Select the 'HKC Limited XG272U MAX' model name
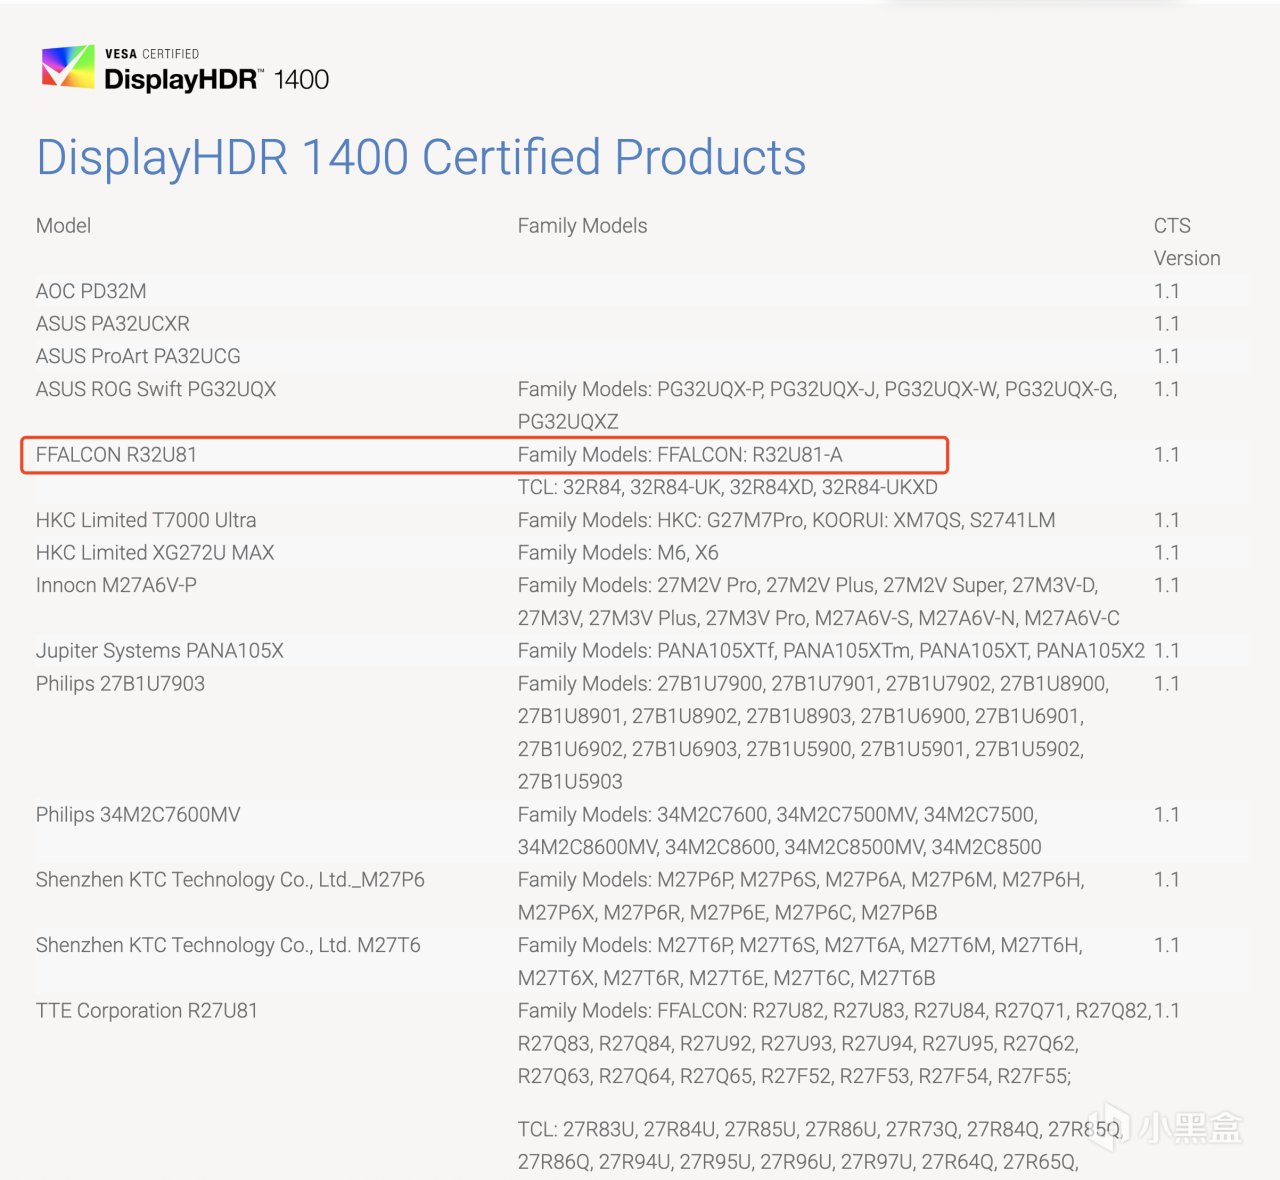The height and width of the screenshot is (1180, 1280). 155,552
